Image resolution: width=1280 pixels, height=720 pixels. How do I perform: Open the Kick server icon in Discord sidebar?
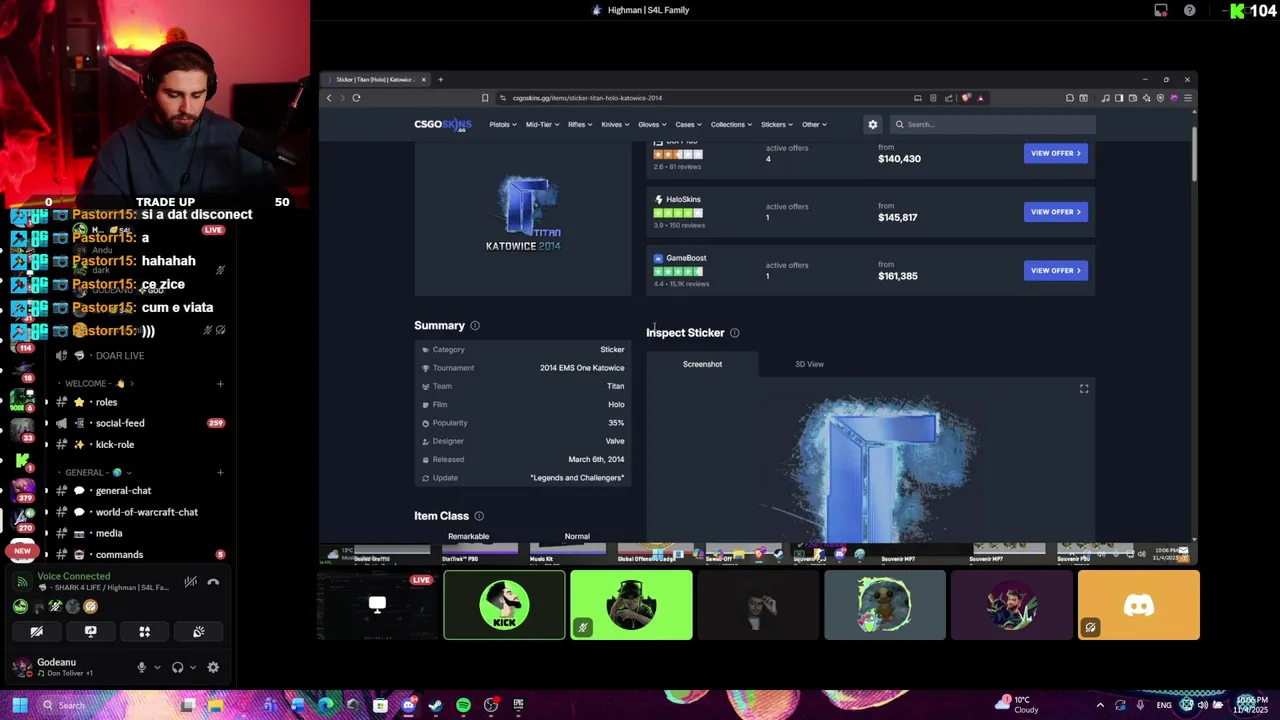point(22,460)
